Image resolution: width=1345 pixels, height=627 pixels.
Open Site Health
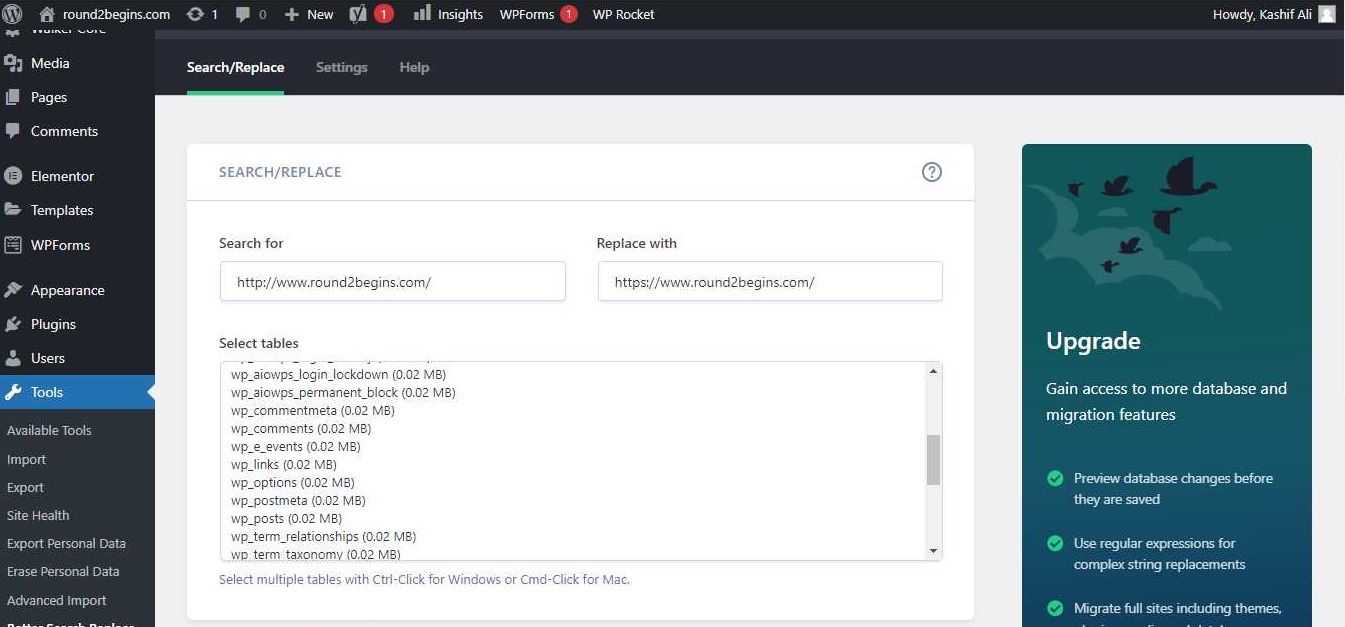pos(38,515)
